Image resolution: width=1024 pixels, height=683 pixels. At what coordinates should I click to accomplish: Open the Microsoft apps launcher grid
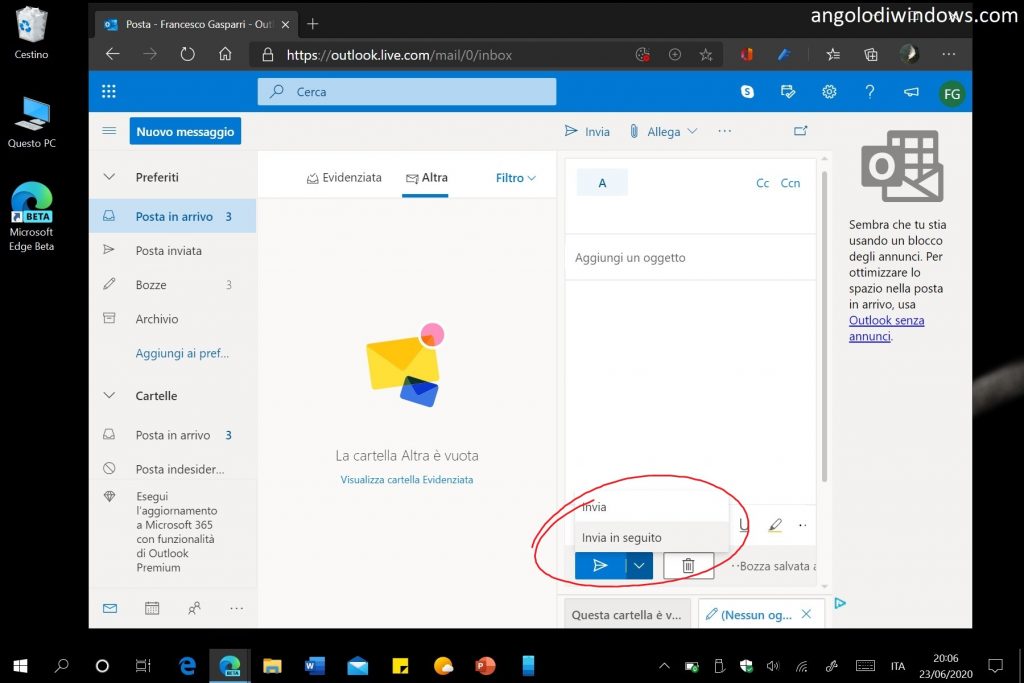click(109, 92)
